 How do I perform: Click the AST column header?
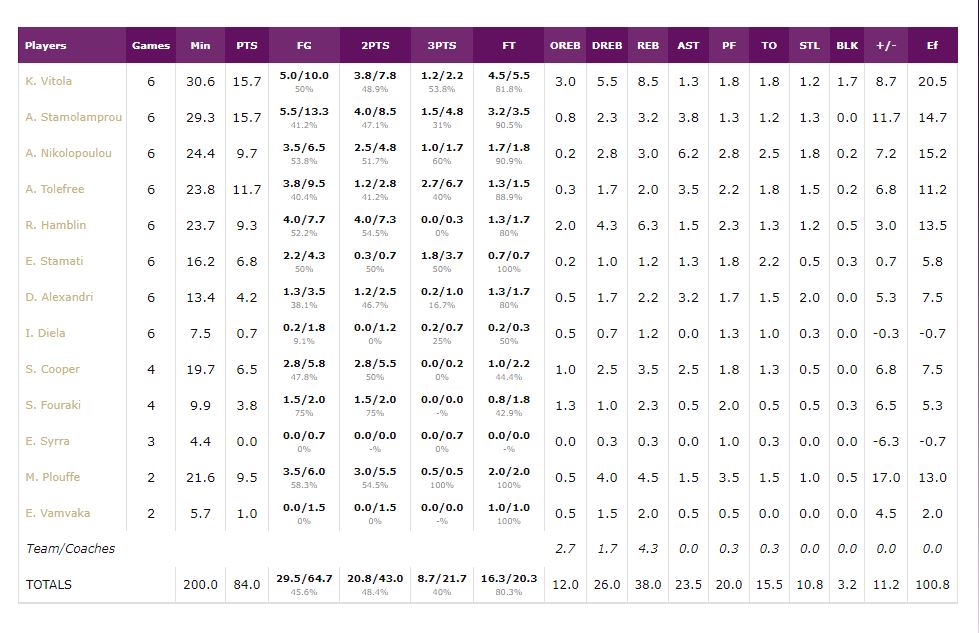coord(688,45)
